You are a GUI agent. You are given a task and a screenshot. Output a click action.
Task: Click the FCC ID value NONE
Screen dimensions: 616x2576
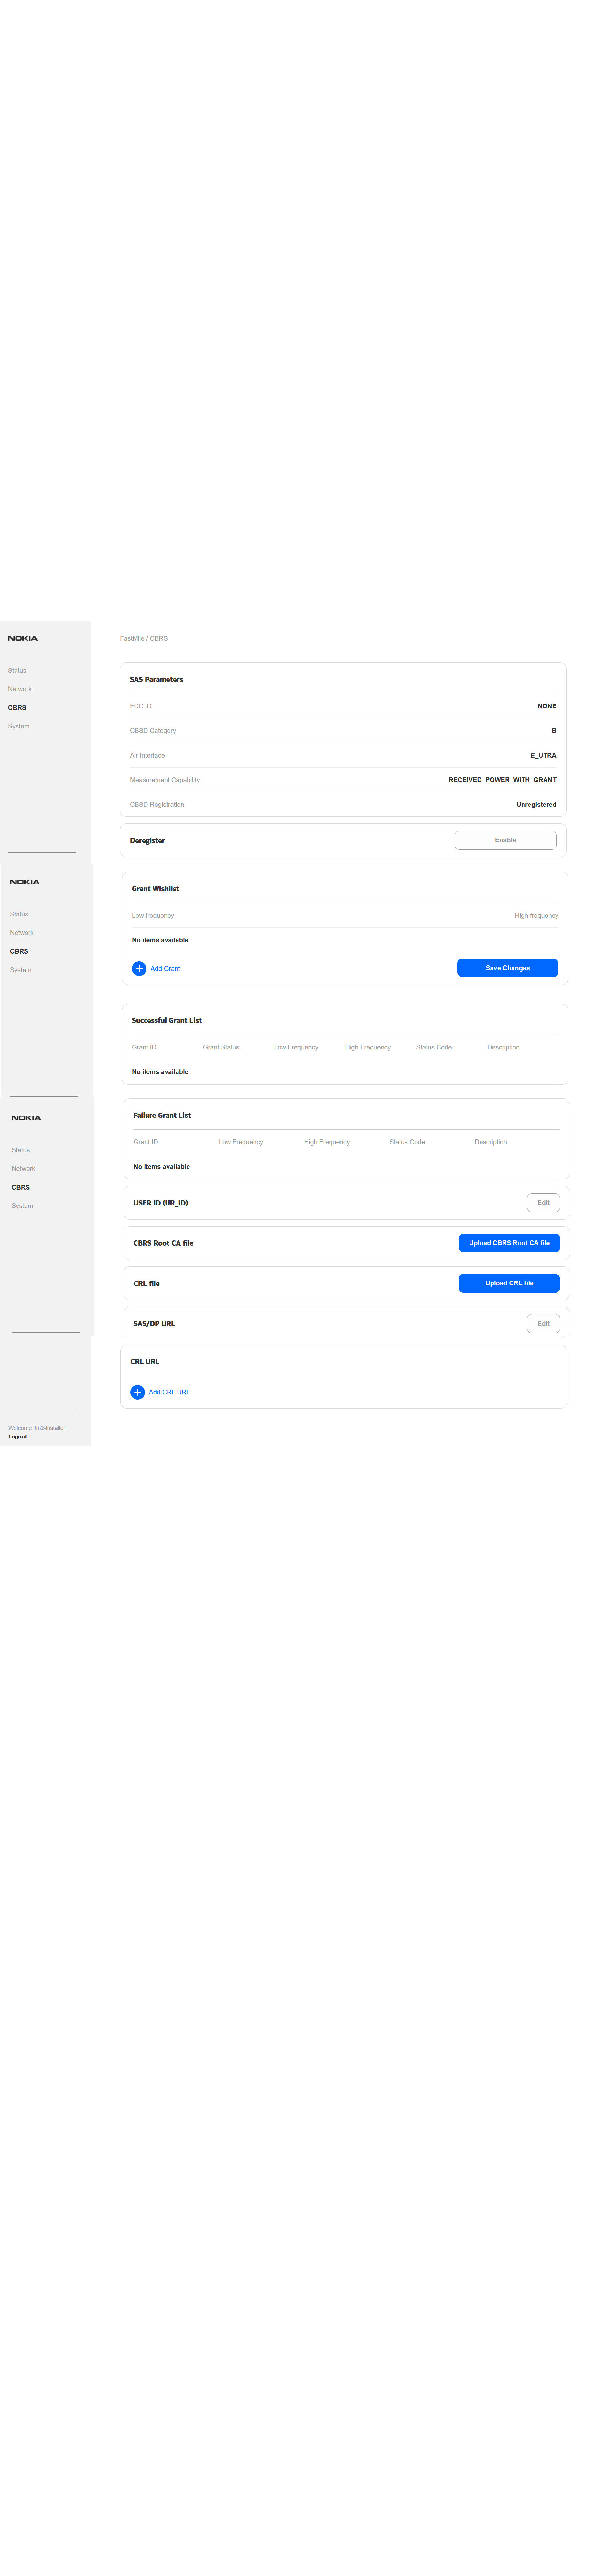pos(547,706)
